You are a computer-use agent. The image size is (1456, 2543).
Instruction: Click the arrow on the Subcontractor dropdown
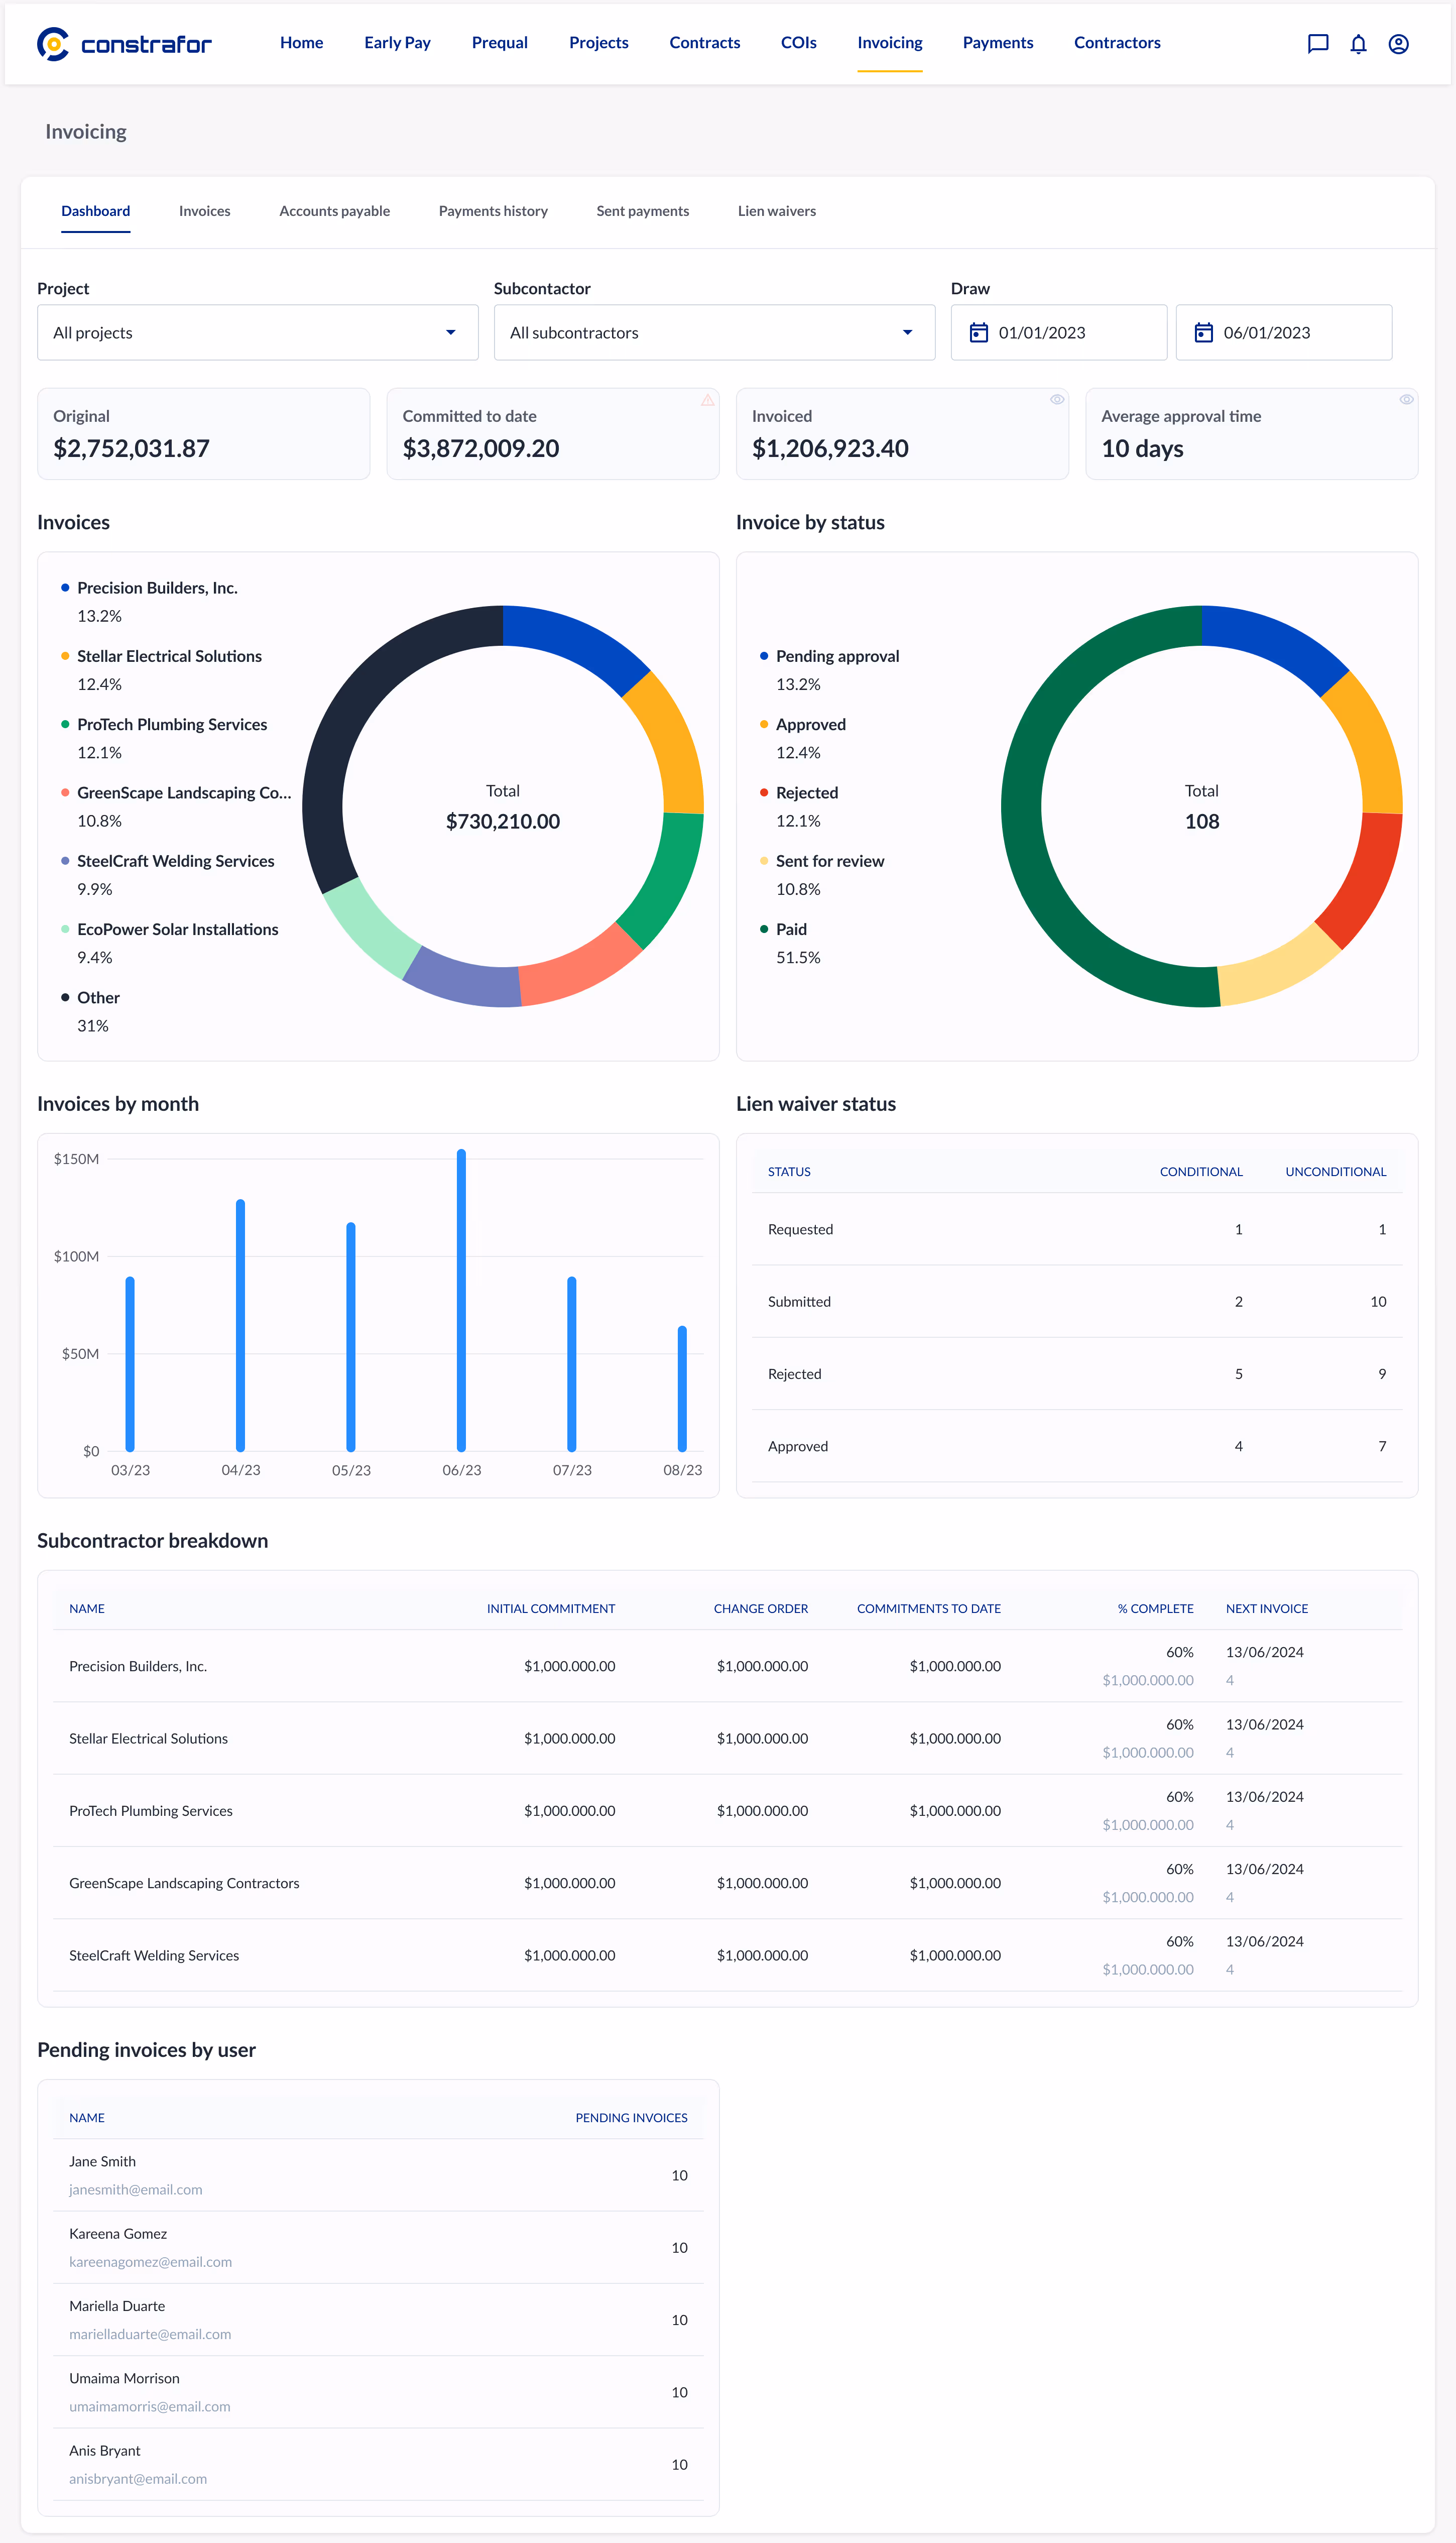pos(907,332)
